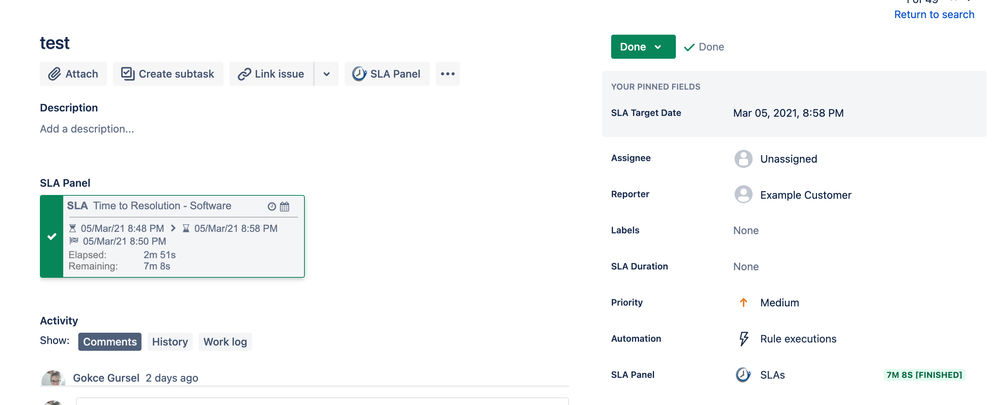Click the Attach button
998x405 pixels.
[x=73, y=74]
